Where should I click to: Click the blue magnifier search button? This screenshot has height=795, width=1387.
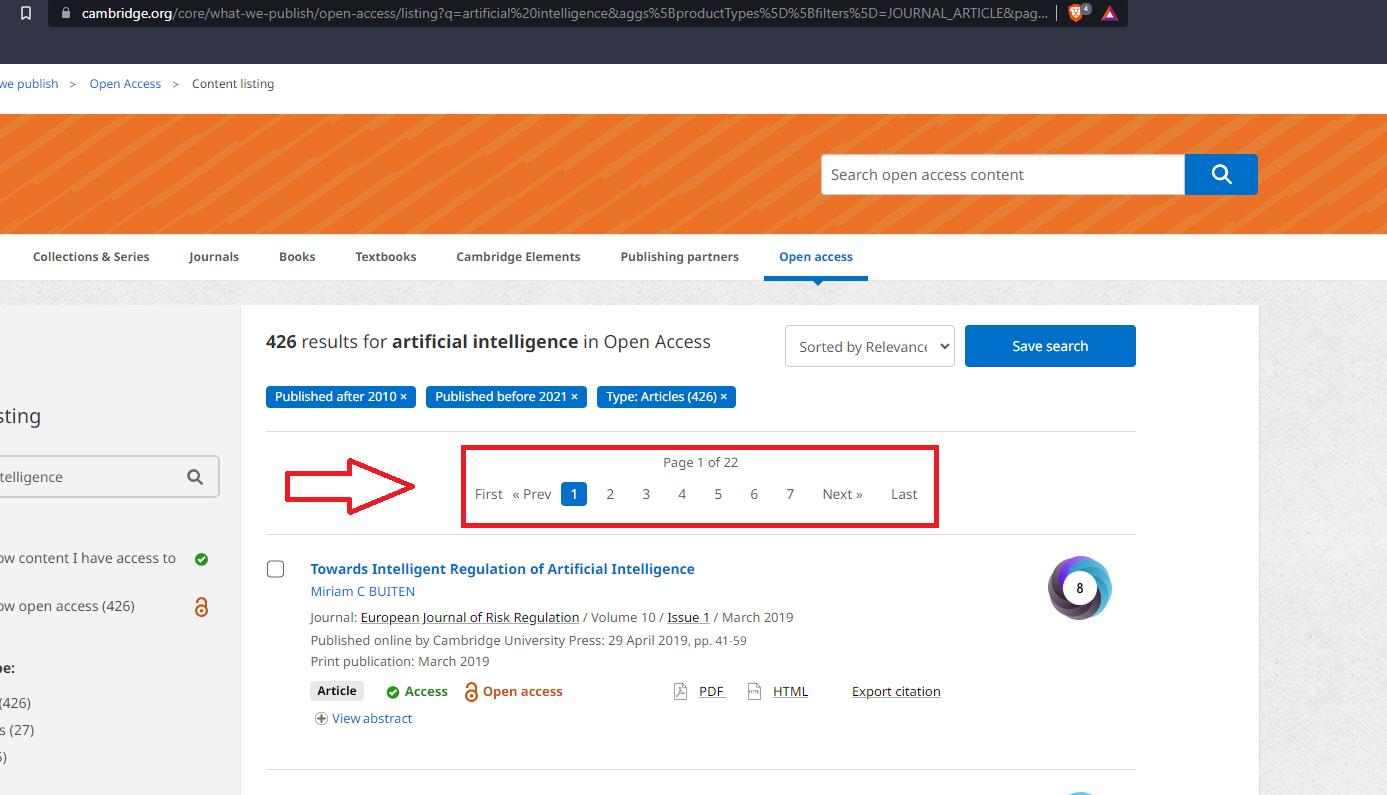click(1221, 174)
